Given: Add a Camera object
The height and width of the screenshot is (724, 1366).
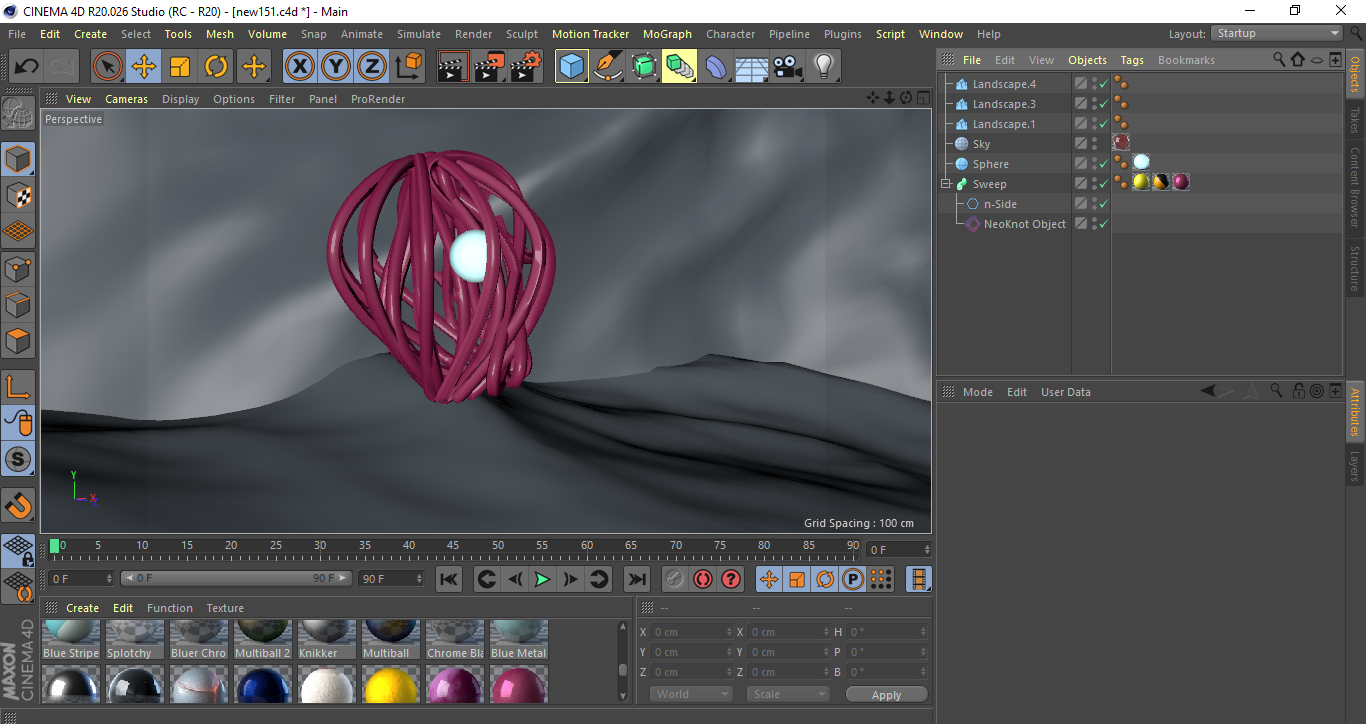Looking at the screenshot, I should [788, 67].
